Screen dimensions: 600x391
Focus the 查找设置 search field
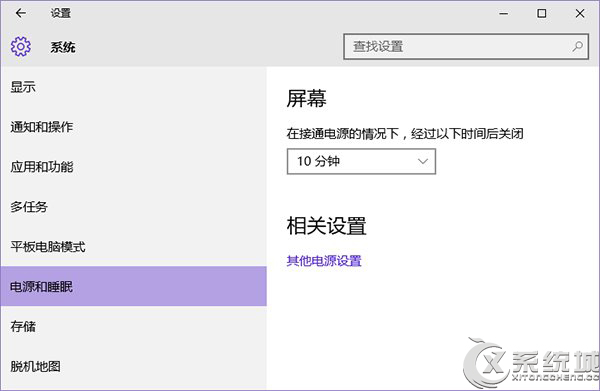pos(466,47)
